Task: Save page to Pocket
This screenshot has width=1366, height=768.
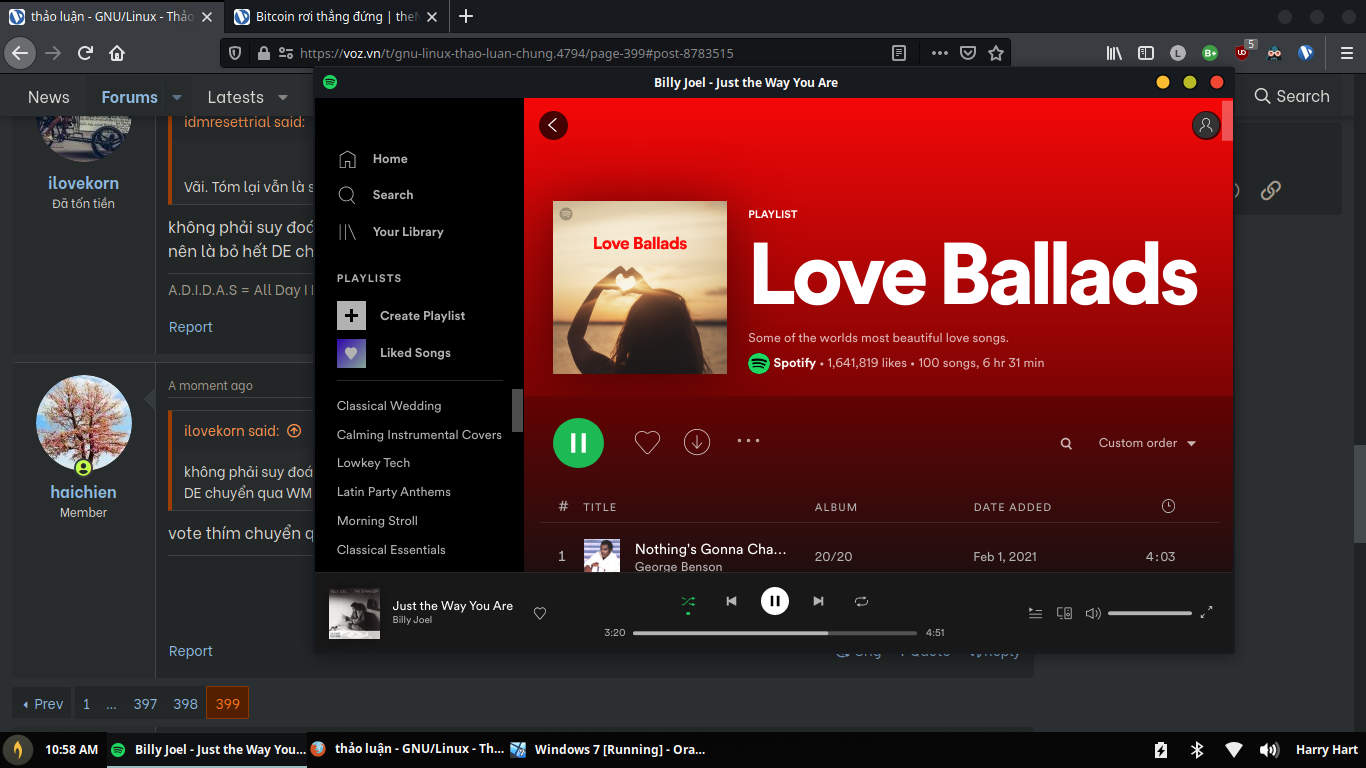Action: click(968, 53)
